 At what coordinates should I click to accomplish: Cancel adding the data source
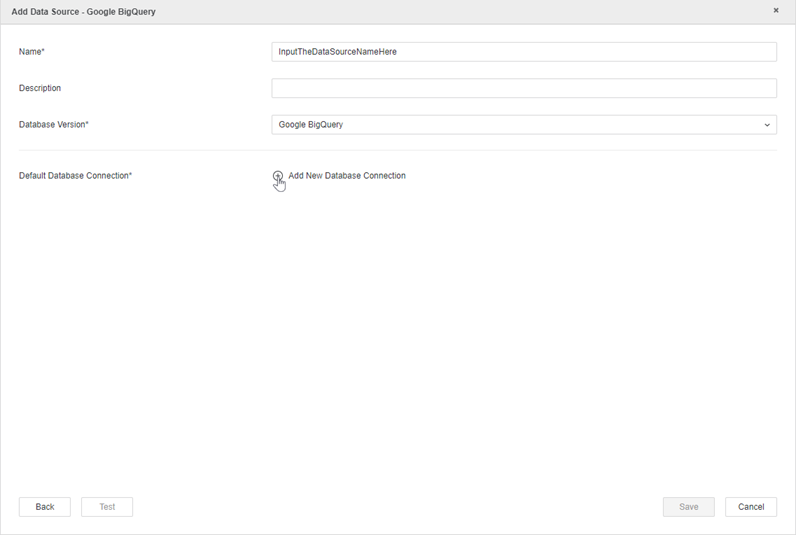click(x=751, y=507)
